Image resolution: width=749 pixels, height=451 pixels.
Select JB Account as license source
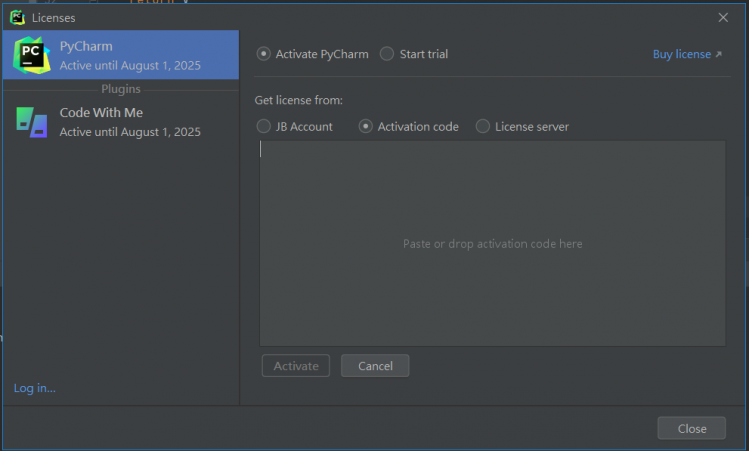(x=264, y=127)
